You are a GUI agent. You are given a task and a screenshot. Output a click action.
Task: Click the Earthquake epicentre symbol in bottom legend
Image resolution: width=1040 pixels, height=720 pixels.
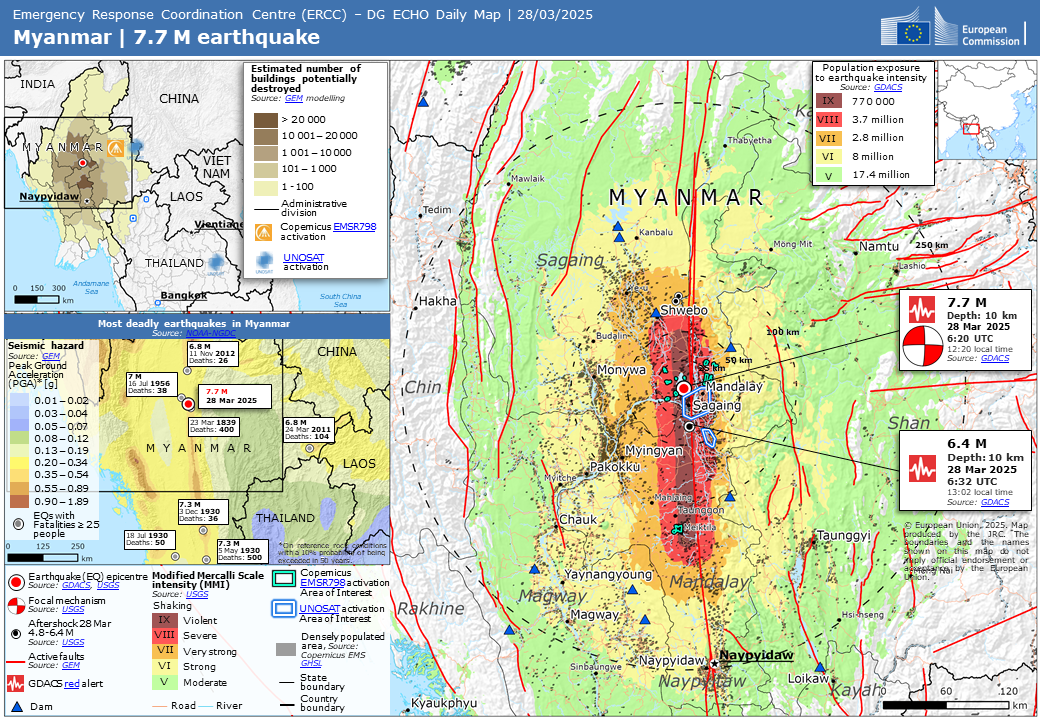pos(15,581)
